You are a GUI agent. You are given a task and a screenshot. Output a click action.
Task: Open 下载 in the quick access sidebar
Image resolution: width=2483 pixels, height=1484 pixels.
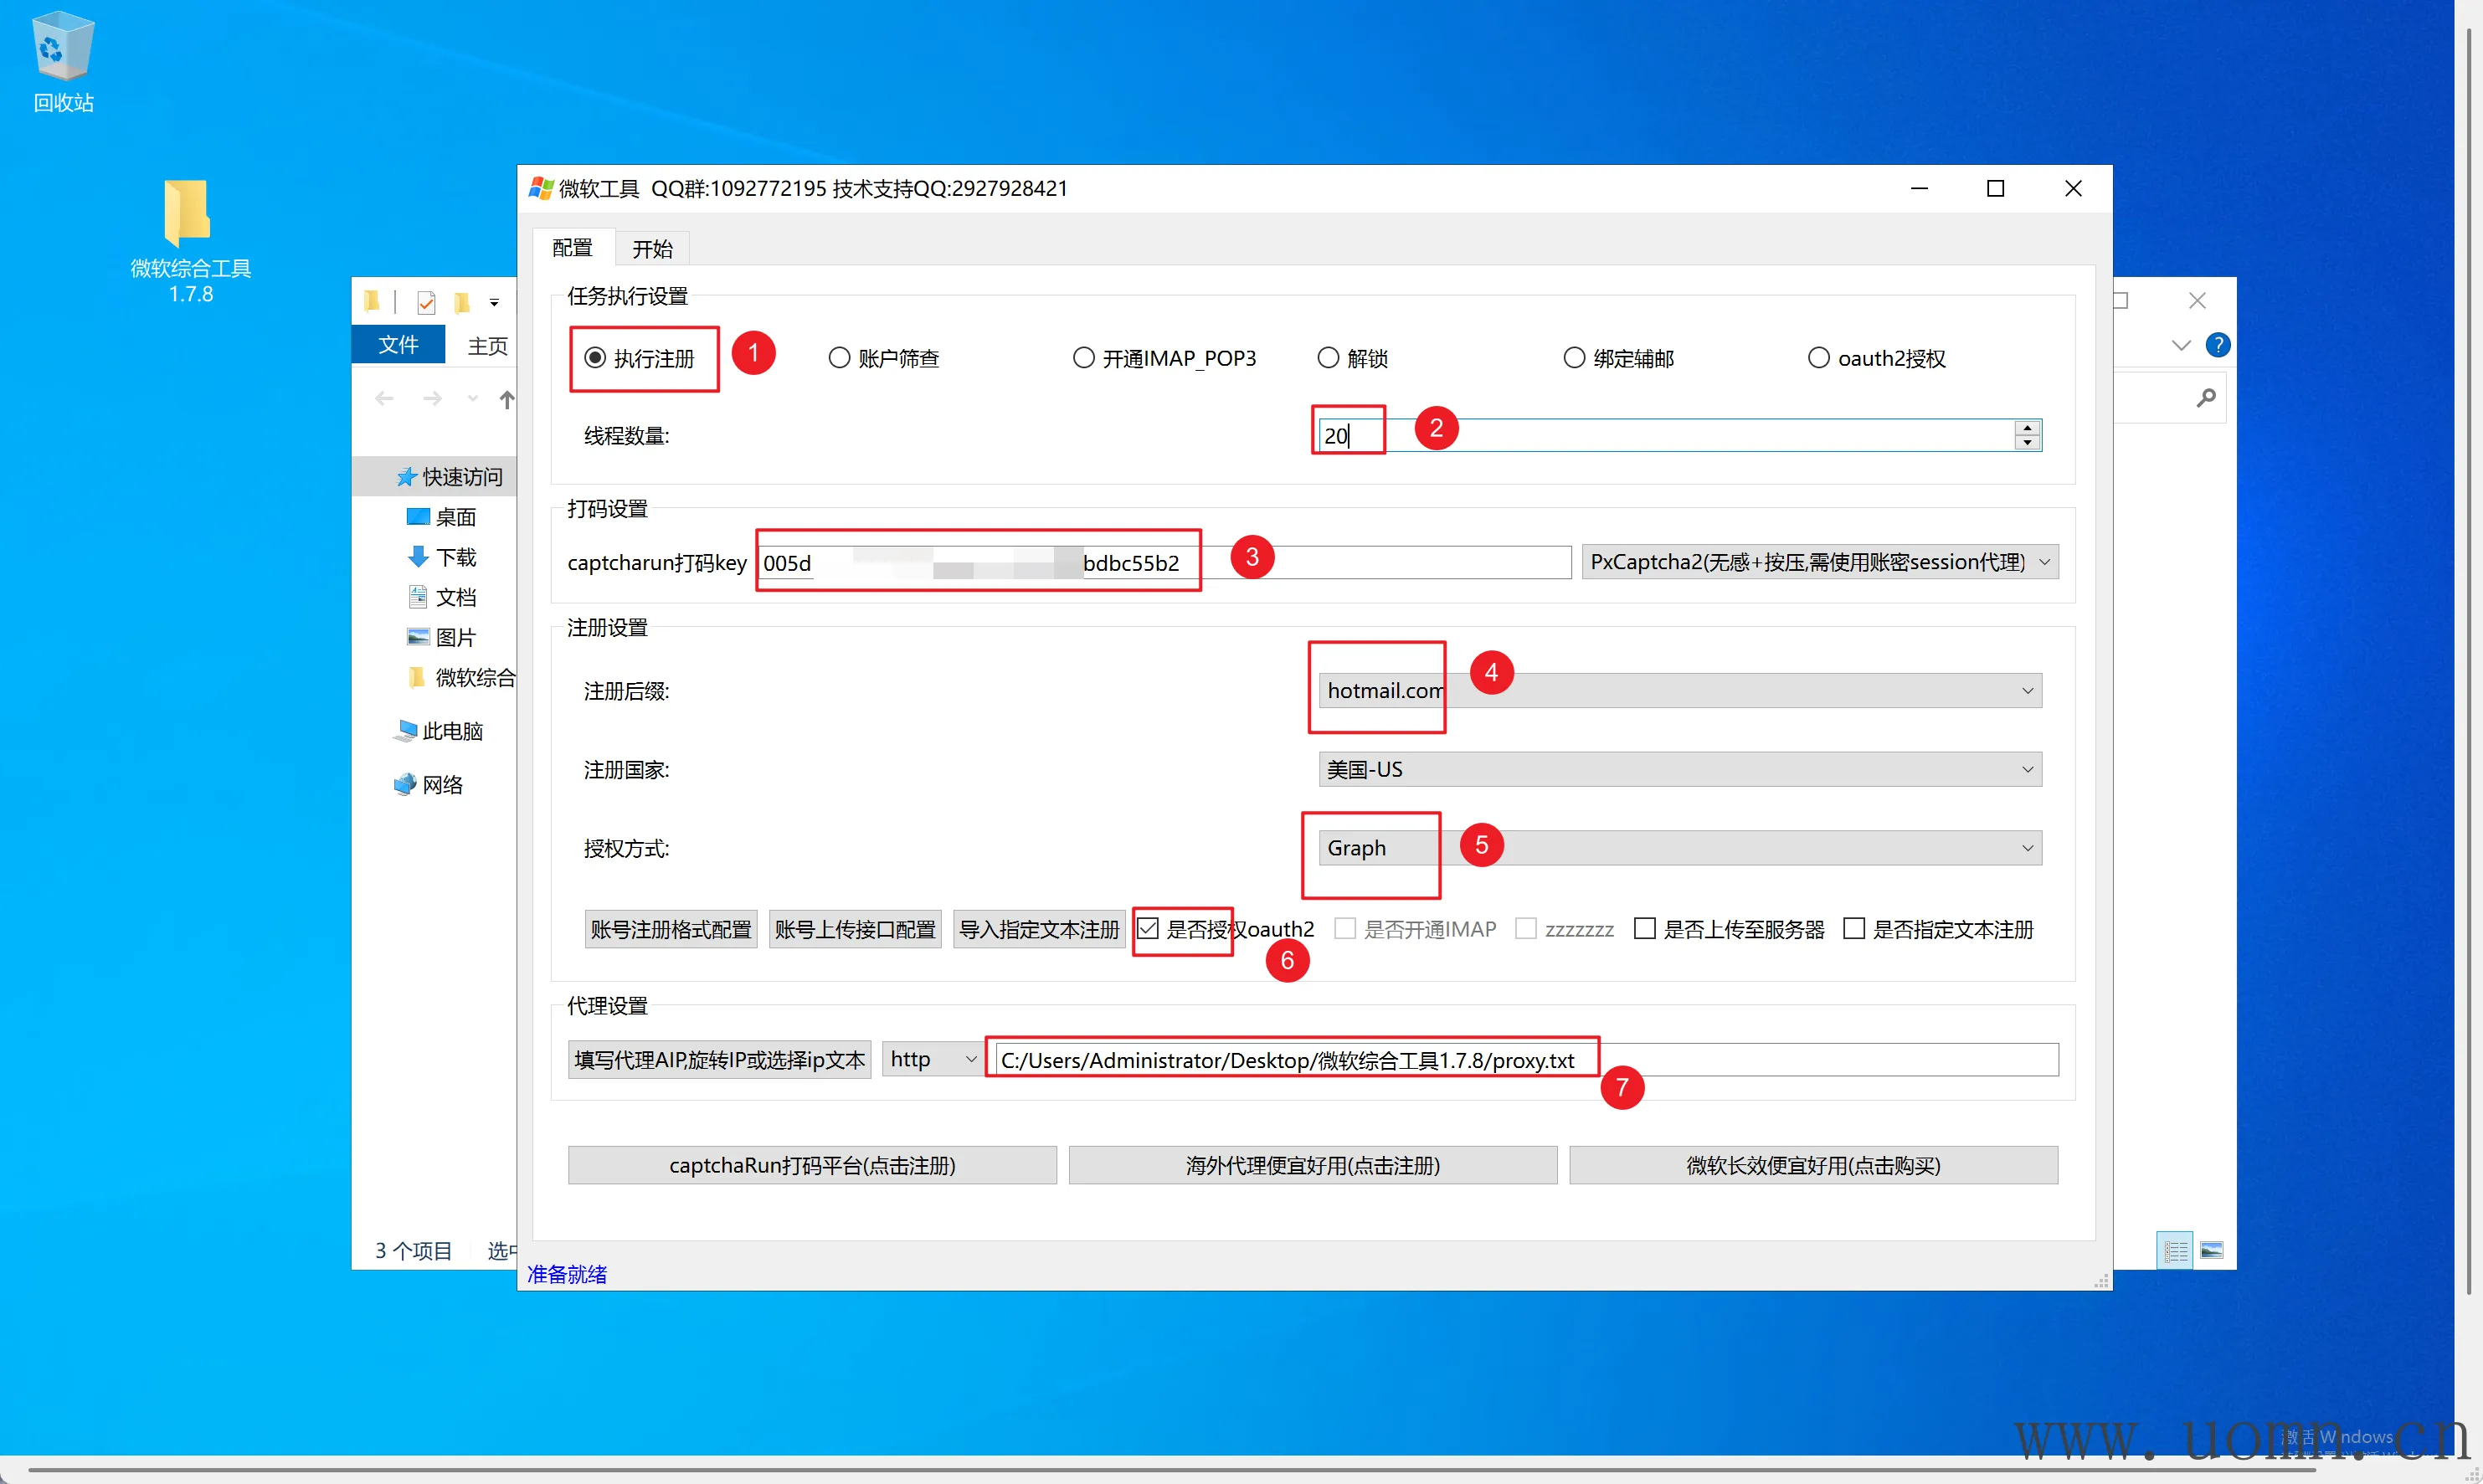coord(455,557)
